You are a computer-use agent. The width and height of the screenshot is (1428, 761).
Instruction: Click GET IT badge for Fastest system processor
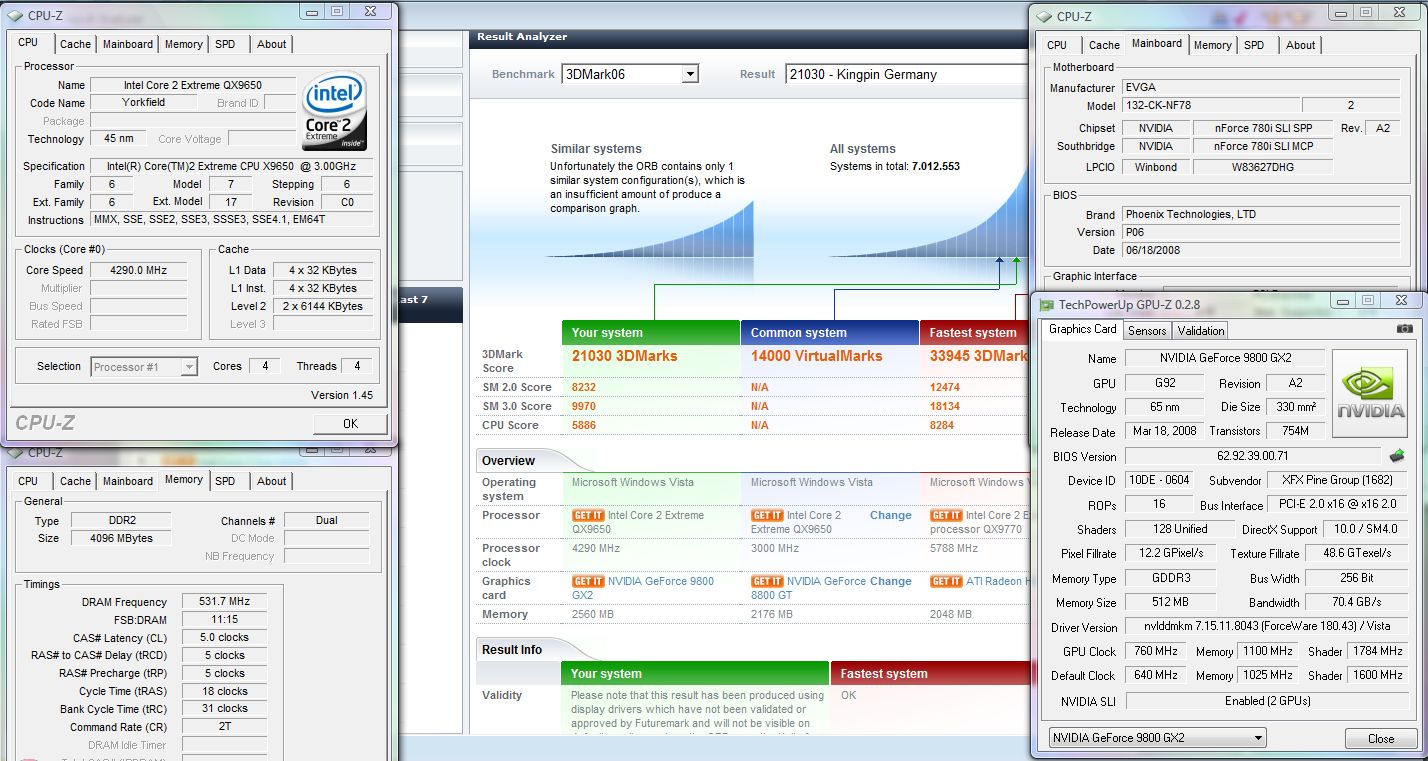(x=946, y=516)
